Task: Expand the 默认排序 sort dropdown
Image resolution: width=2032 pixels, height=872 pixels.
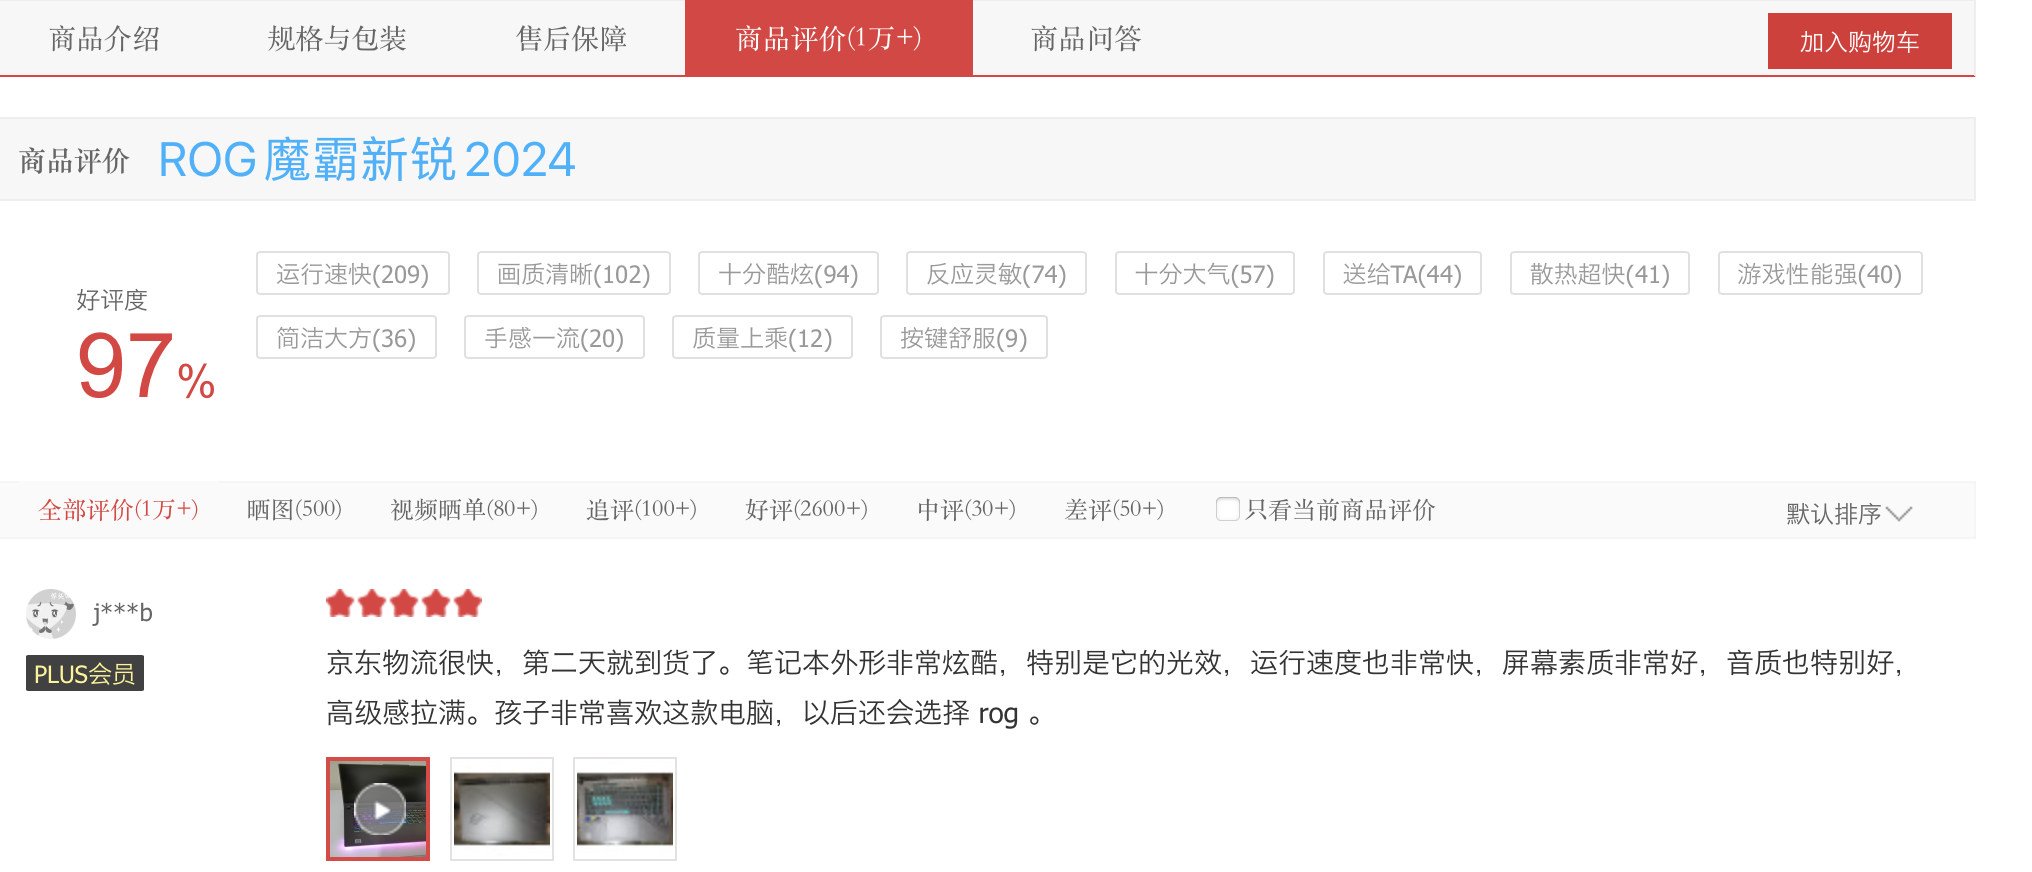Action: (x=1848, y=513)
